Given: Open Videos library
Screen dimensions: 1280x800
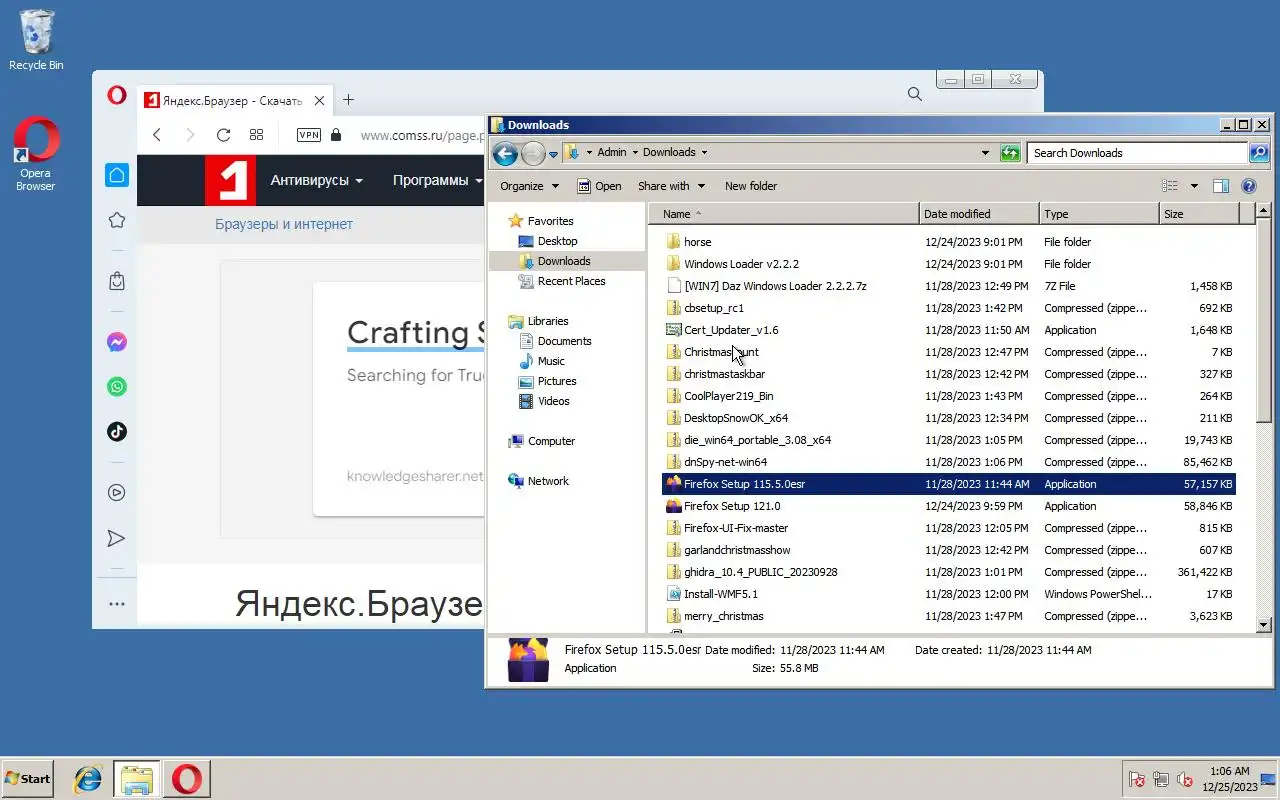Looking at the screenshot, I should (x=553, y=401).
